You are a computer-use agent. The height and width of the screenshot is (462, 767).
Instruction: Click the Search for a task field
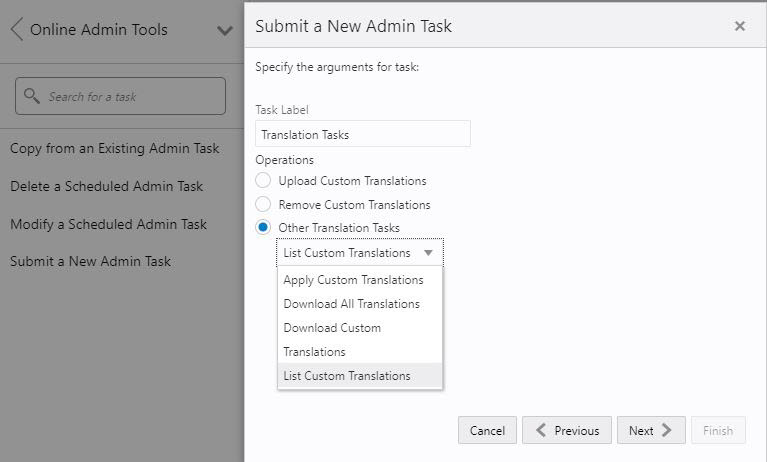(130, 97)
